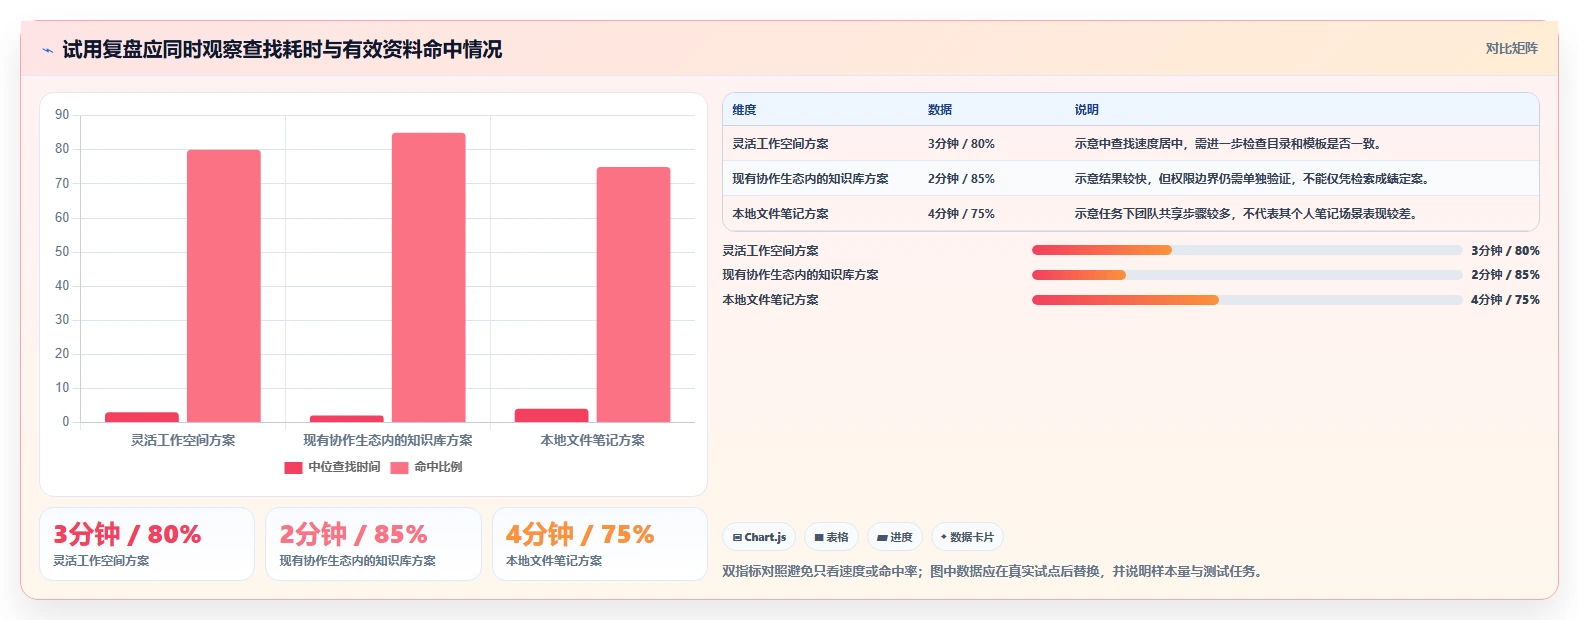Click 本地文件笔记方案 label beside the progress bar
Viewport: 1579px width, 620px height.
coord(771,300)
